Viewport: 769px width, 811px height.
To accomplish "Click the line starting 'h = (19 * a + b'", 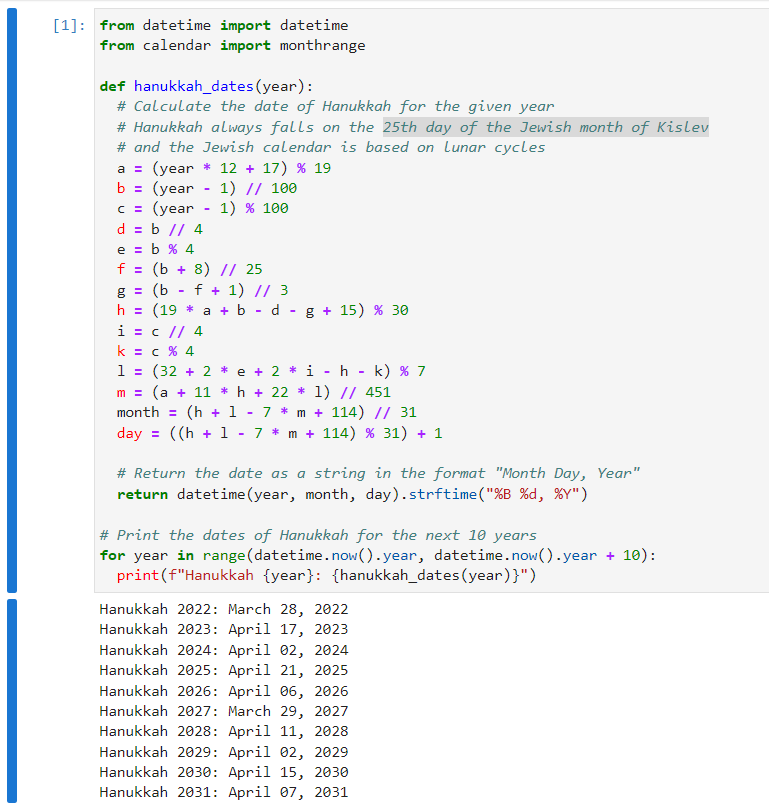I will (263, 310).
